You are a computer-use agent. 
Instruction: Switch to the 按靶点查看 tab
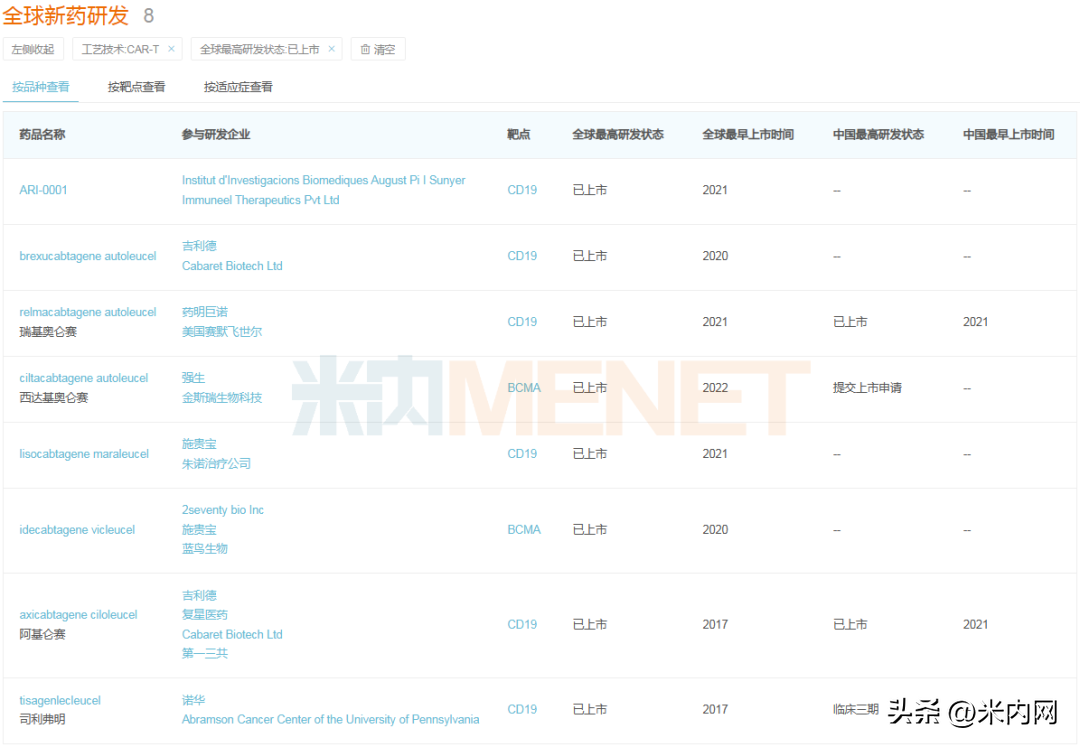(136, 87)
